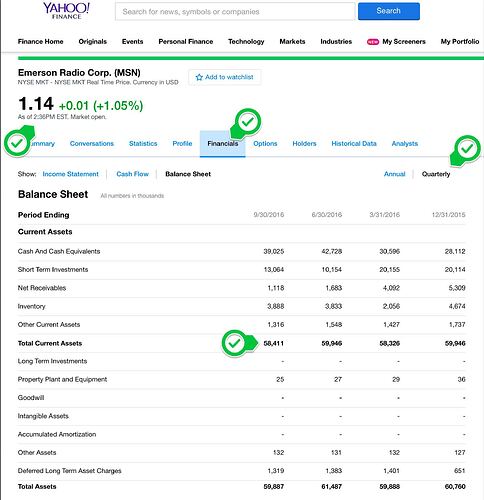Open the Historical Data tab
This screenshot has width=484, height=500.
coord(354,144)
